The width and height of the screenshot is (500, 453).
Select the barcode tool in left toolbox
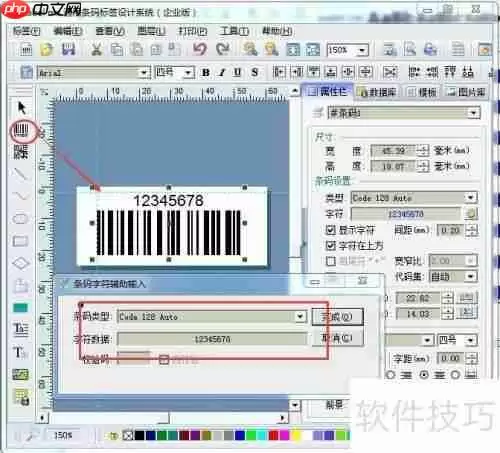pyautogui.click(x=21, y=131)
